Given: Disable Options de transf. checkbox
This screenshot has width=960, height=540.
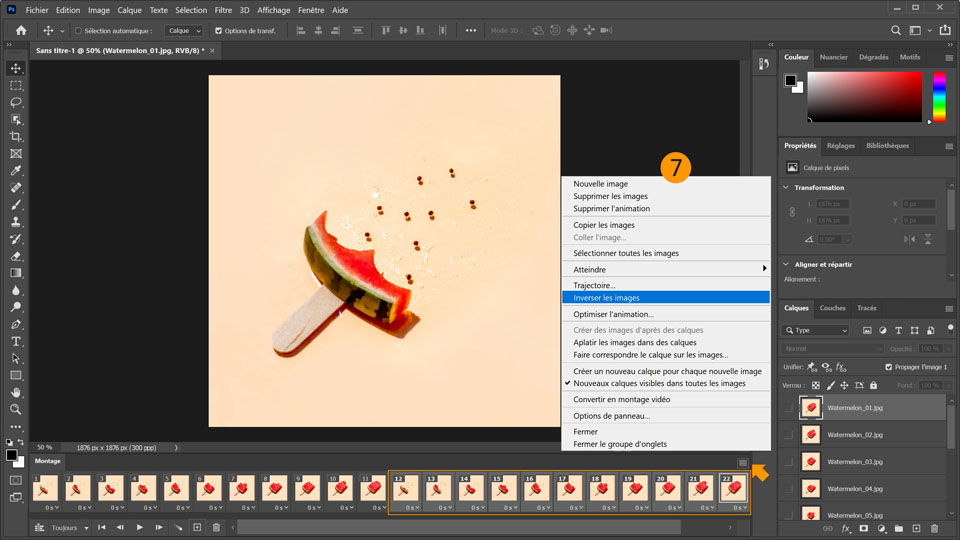Looking at the screenshot, I should 219,31.
